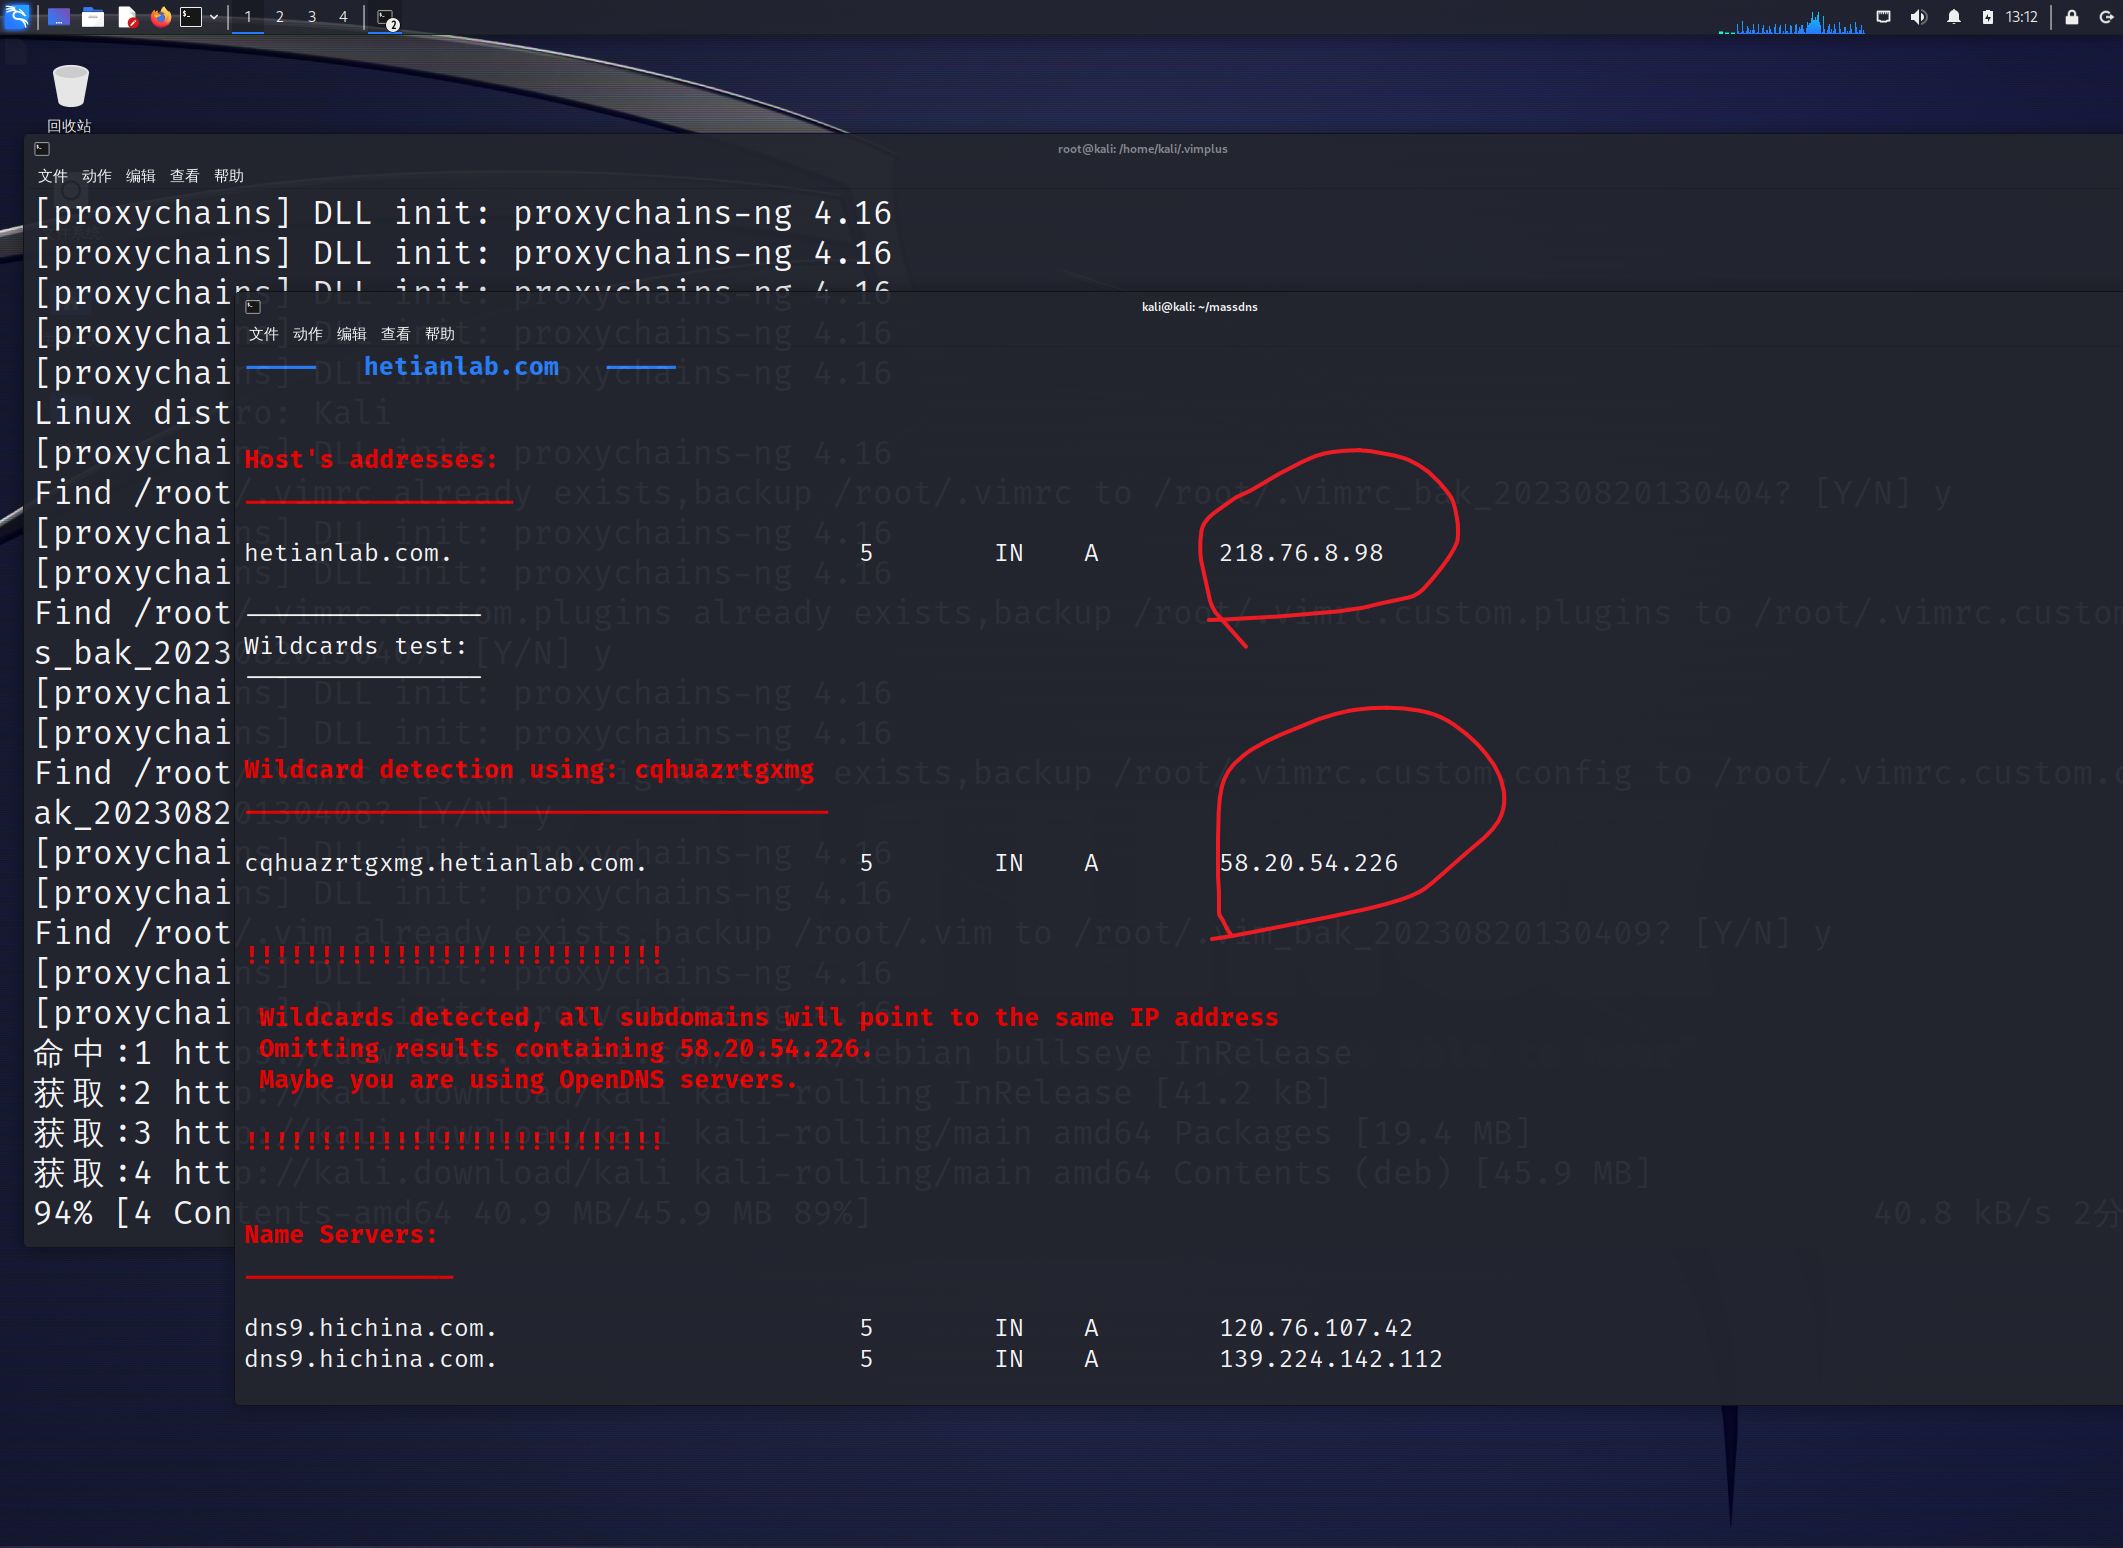2123x1548 pixels.
Task: Click the battery power indicator
Action: pos(1987,17)
